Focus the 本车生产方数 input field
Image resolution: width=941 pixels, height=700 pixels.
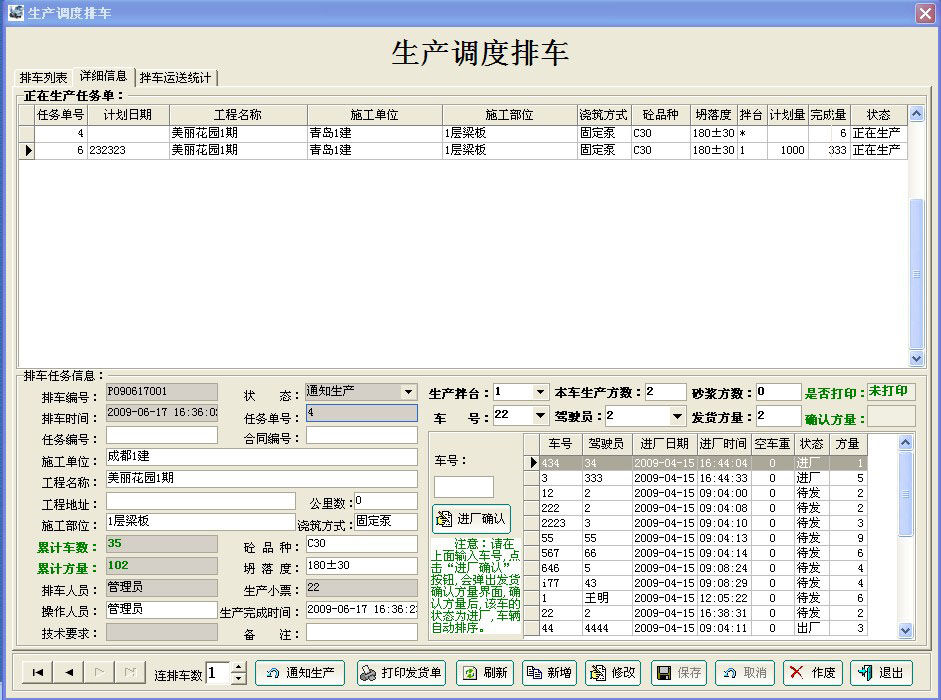pos(665,392)
